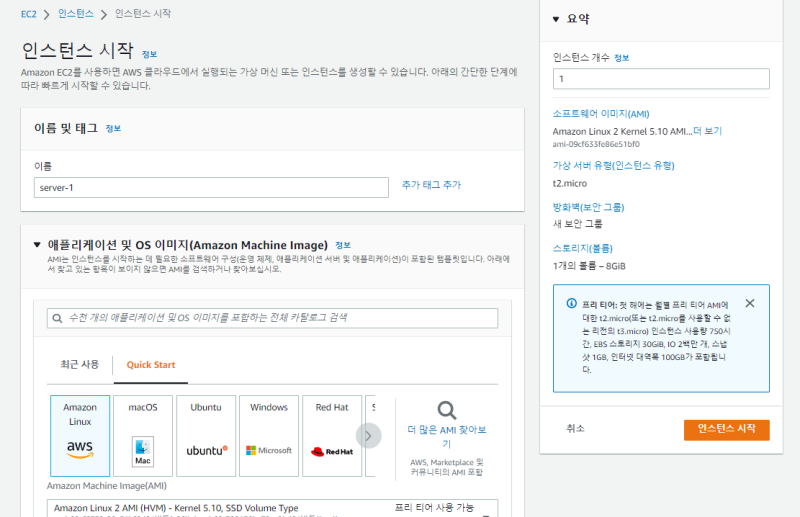Open the Amazon Linux 2 AMI selection dropdown
This screenshot has width=800, height=517.
tap(272, 508)
